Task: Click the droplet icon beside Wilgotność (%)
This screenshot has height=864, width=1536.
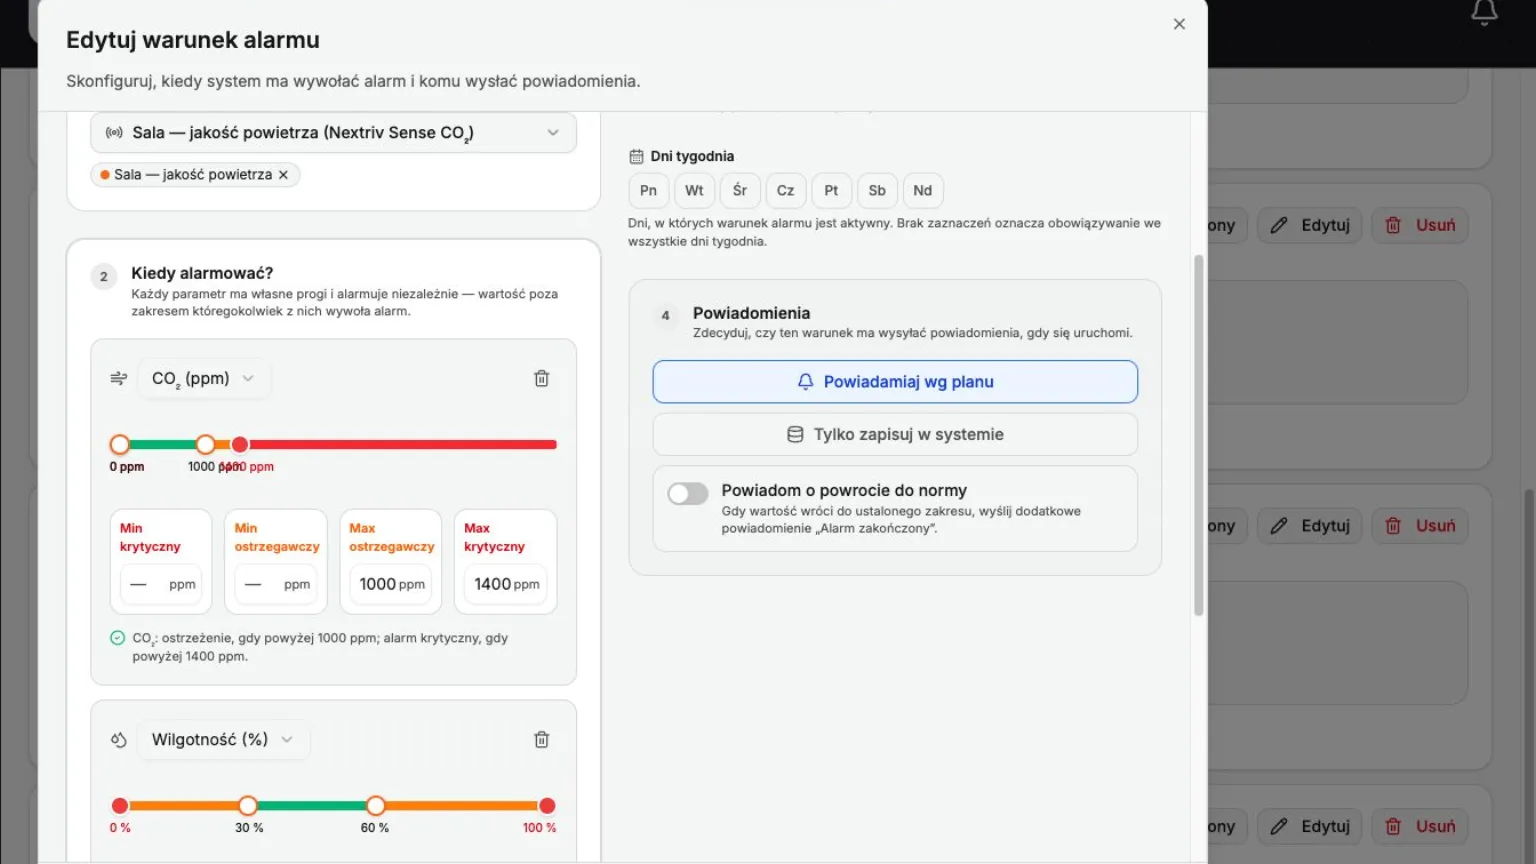Action: pyautogui.click(x=118, y=740)
